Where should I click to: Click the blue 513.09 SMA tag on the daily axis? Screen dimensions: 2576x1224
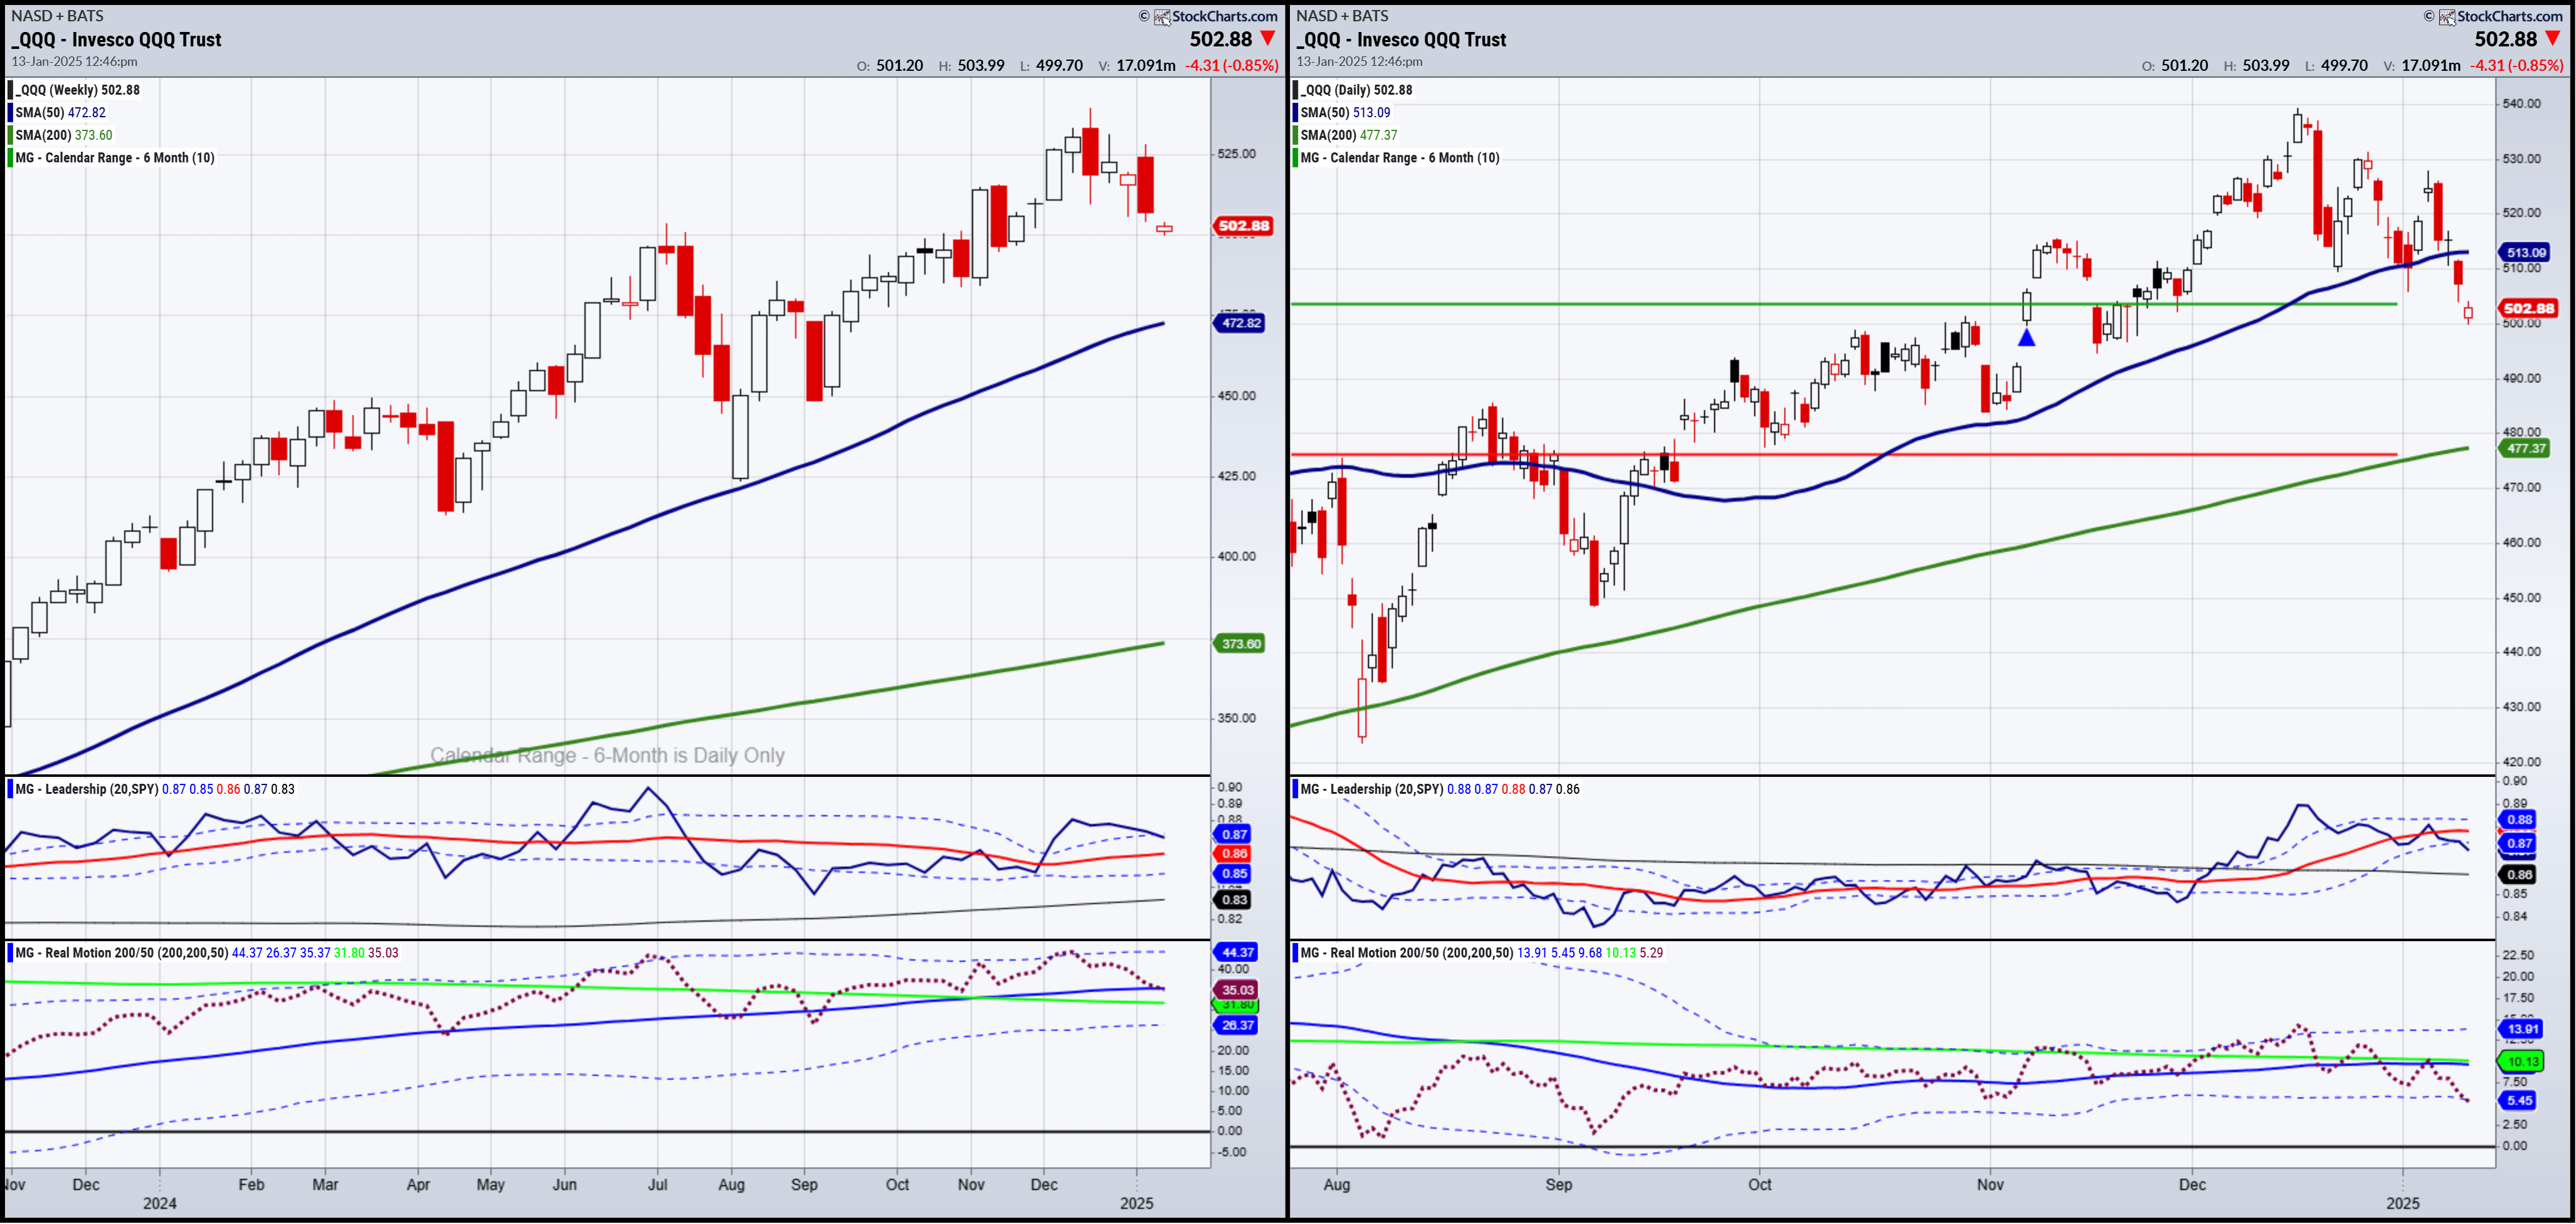[x=2525, y=253]
